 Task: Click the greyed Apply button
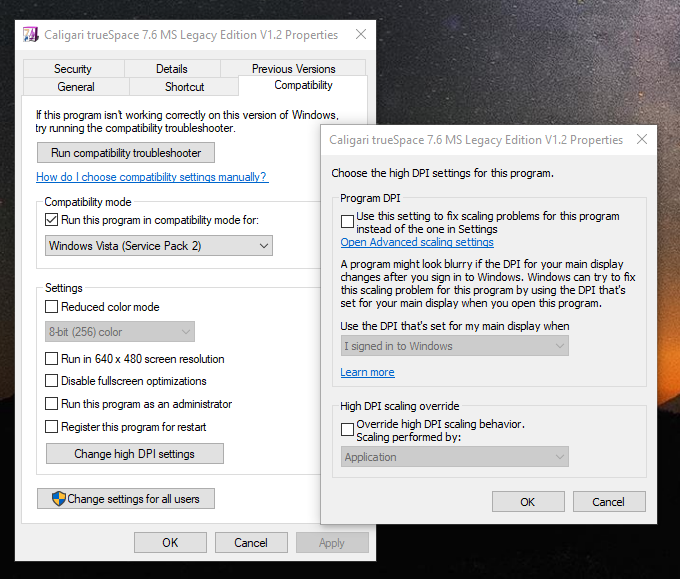[332, 543]
